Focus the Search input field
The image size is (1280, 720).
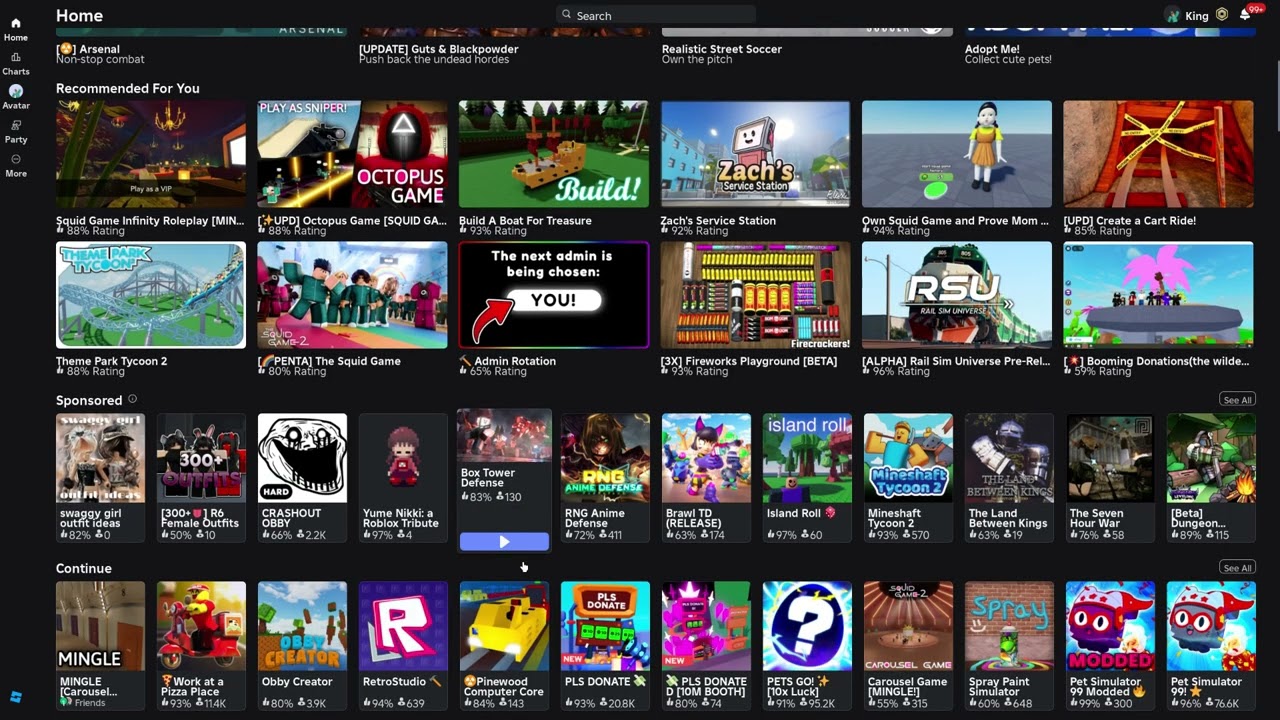click(x=656, y=15)
